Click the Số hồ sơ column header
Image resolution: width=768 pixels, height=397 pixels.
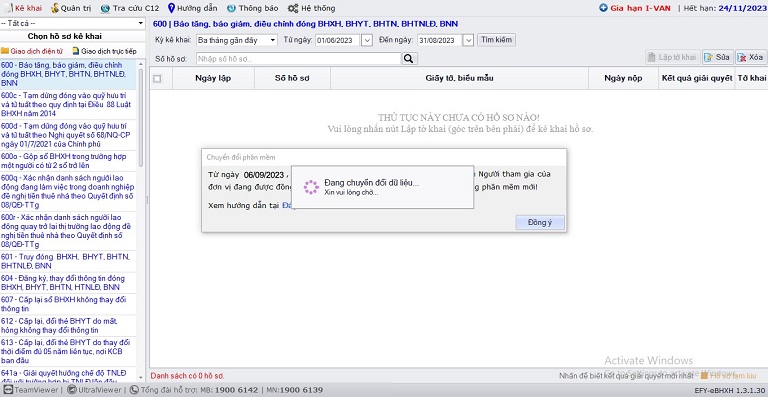(x=292, y=78)
